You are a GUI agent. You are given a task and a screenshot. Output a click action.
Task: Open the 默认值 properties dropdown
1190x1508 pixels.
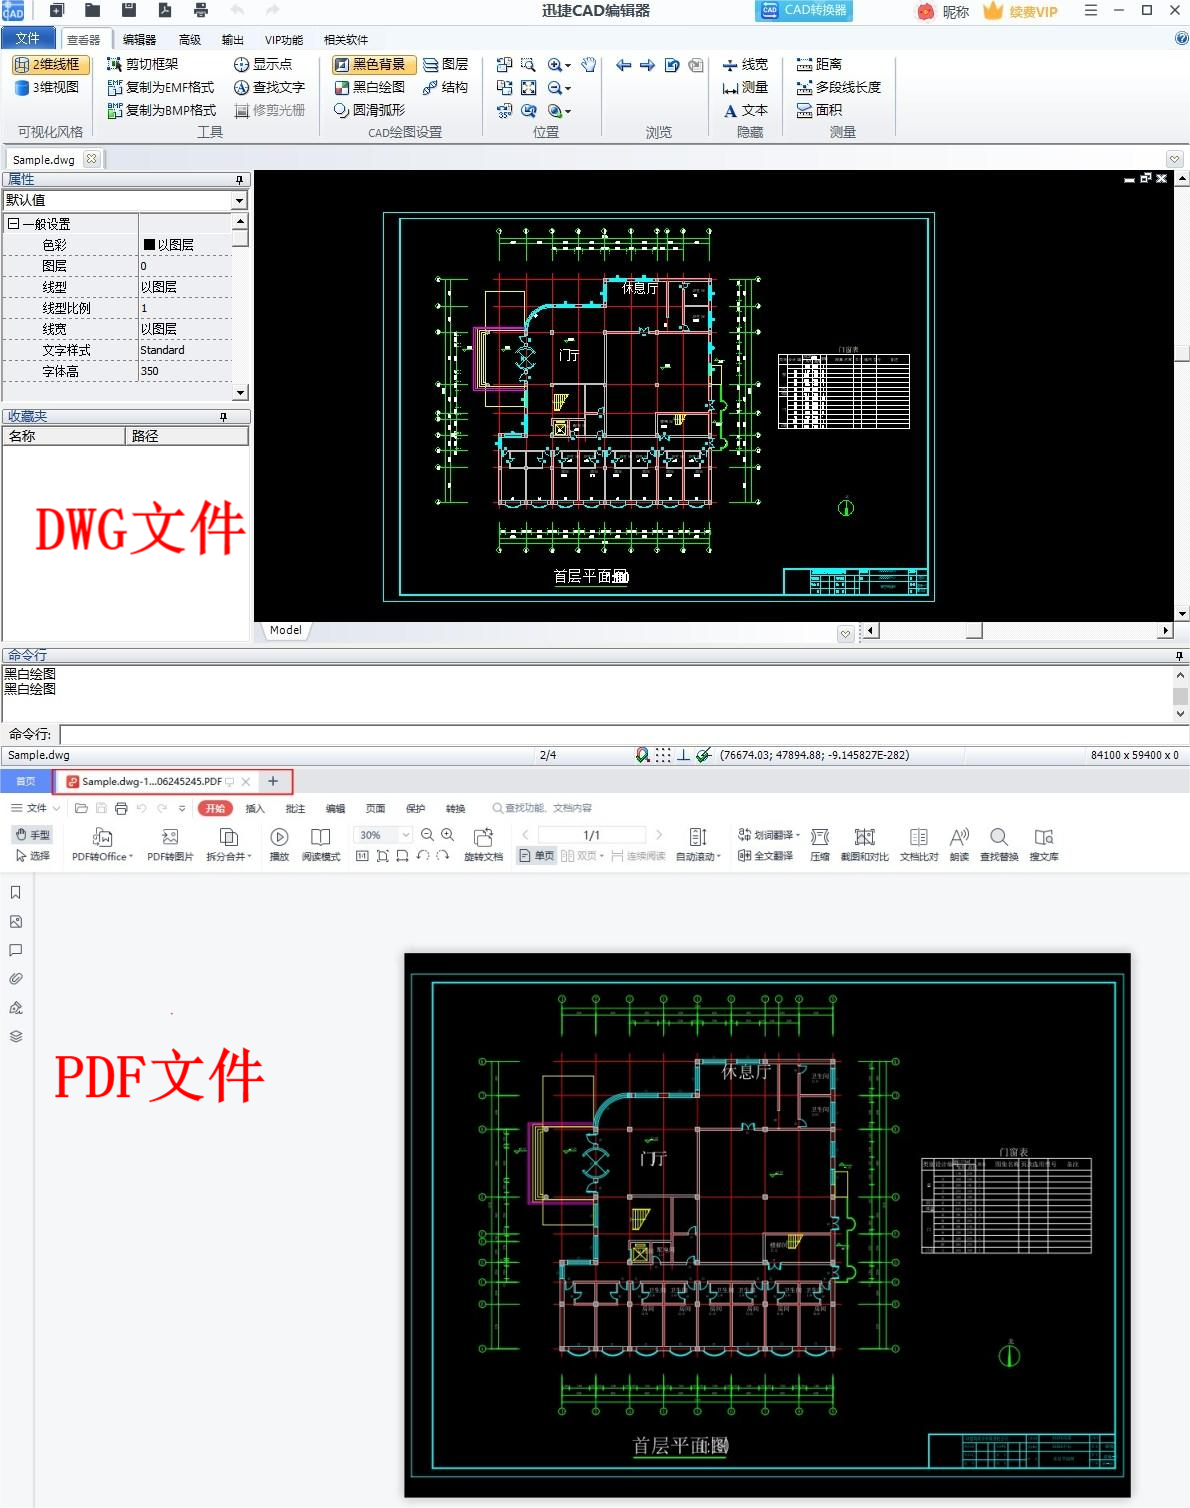click(x=238, y=200)
